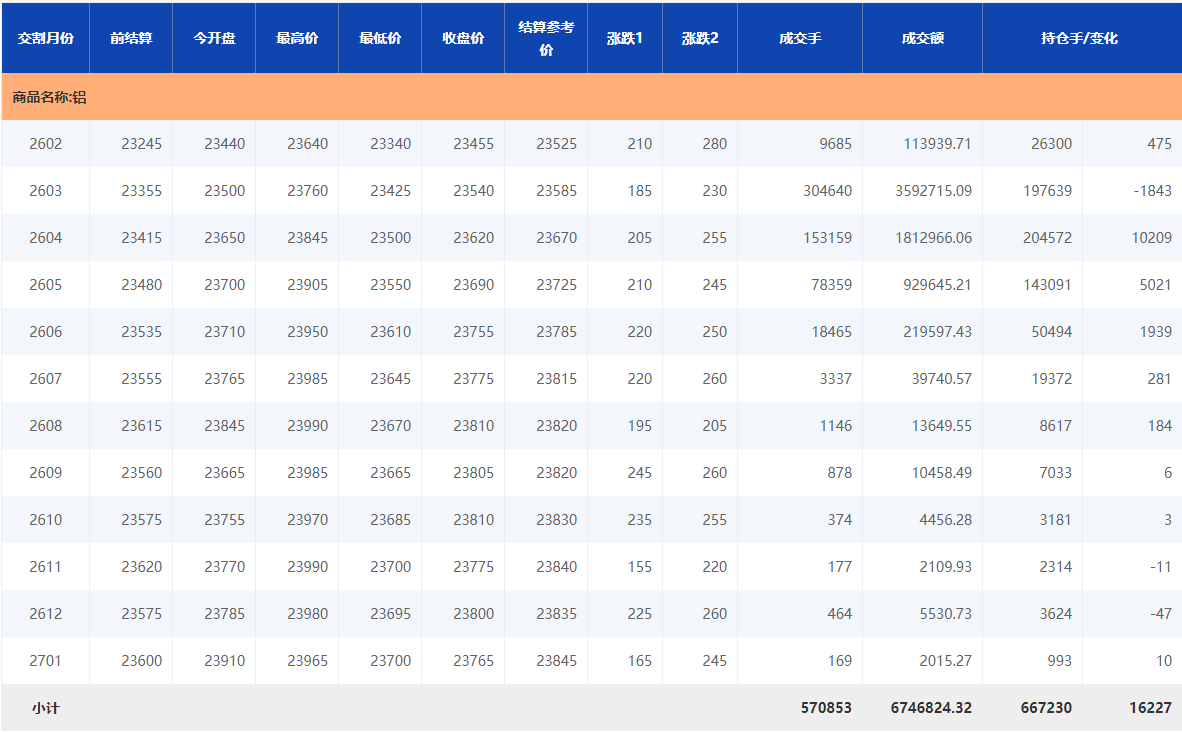The image size is (1182, 732).
Task: Click the 持仓手/变化 column header
Action: click(1080, 38)
